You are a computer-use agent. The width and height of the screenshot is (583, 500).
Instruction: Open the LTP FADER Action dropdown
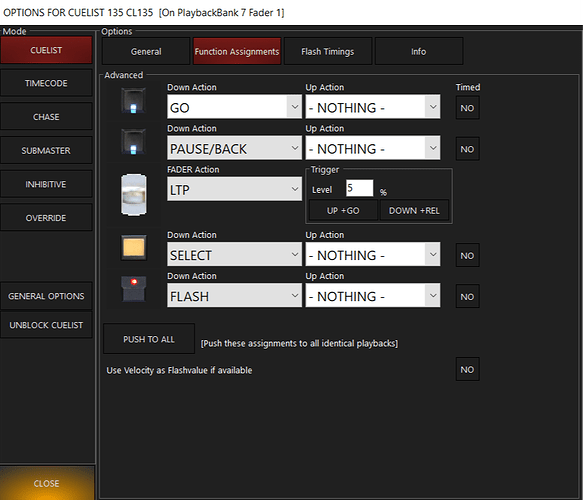(234, 189)
